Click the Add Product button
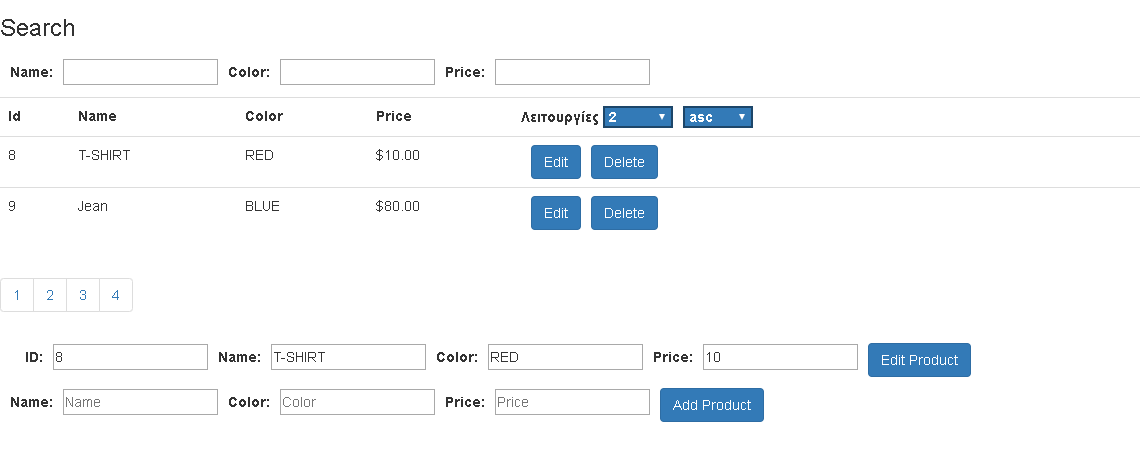 [712, 405]
